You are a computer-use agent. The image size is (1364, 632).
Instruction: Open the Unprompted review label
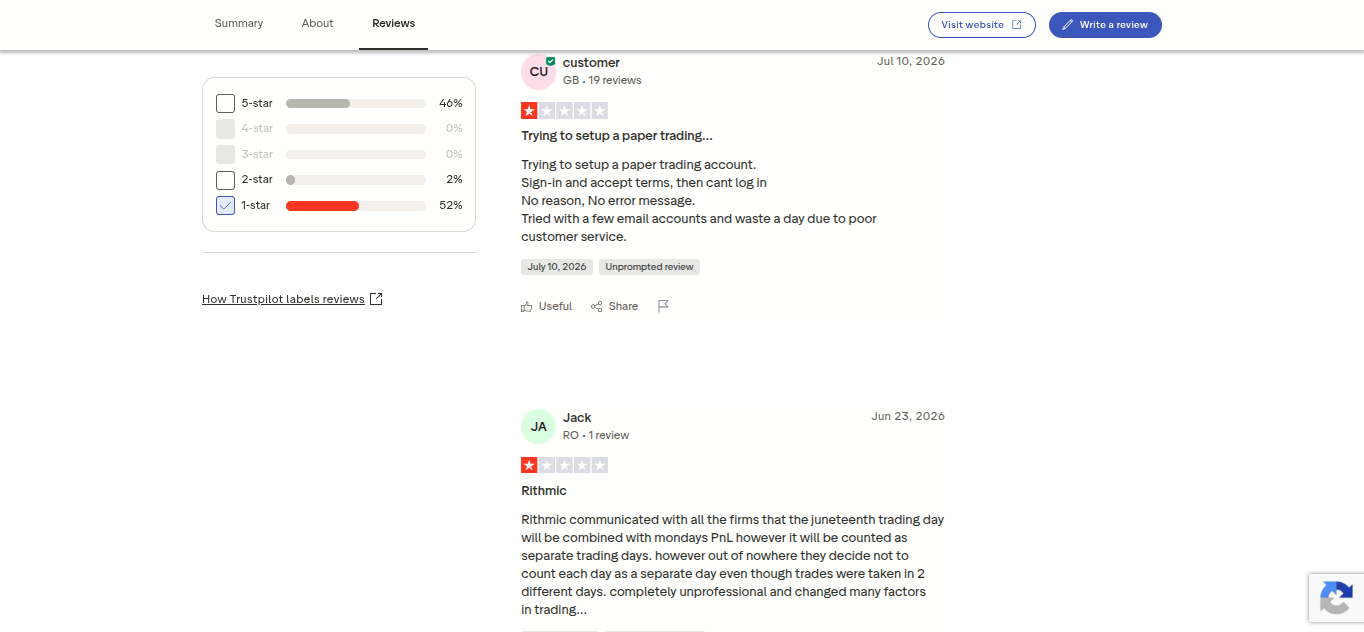(x=649, y=267)
